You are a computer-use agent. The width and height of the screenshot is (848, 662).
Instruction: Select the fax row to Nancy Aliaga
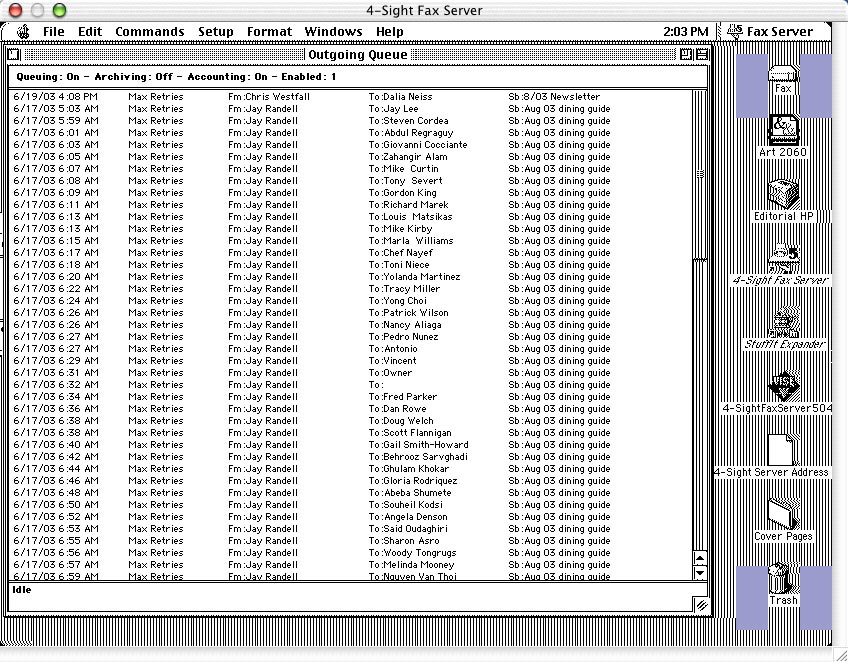[x=350, y=325]
